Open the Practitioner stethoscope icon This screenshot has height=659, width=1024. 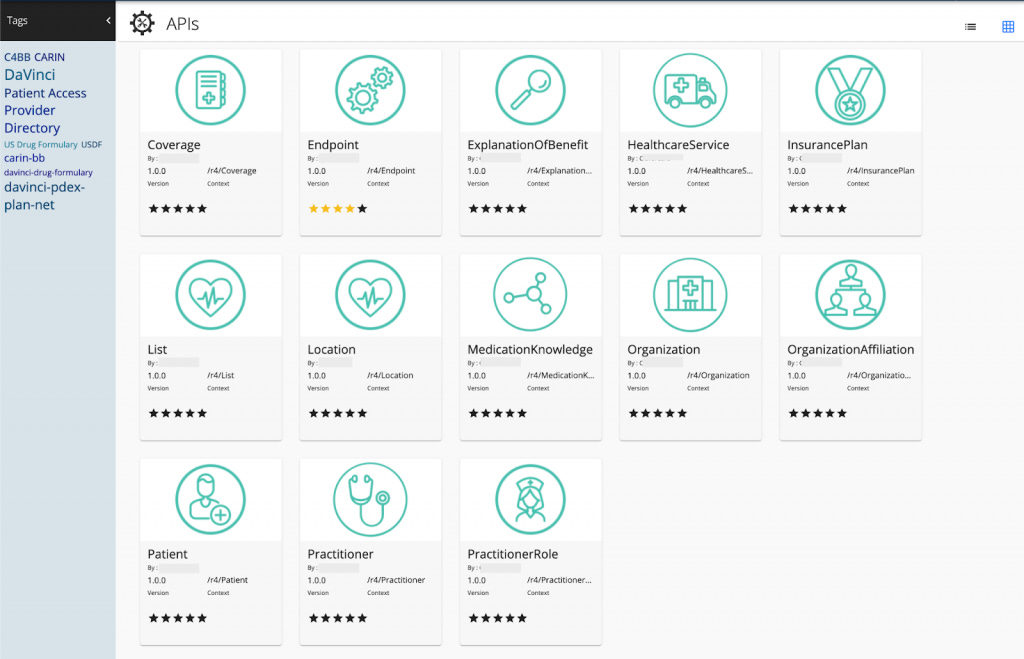370,500
